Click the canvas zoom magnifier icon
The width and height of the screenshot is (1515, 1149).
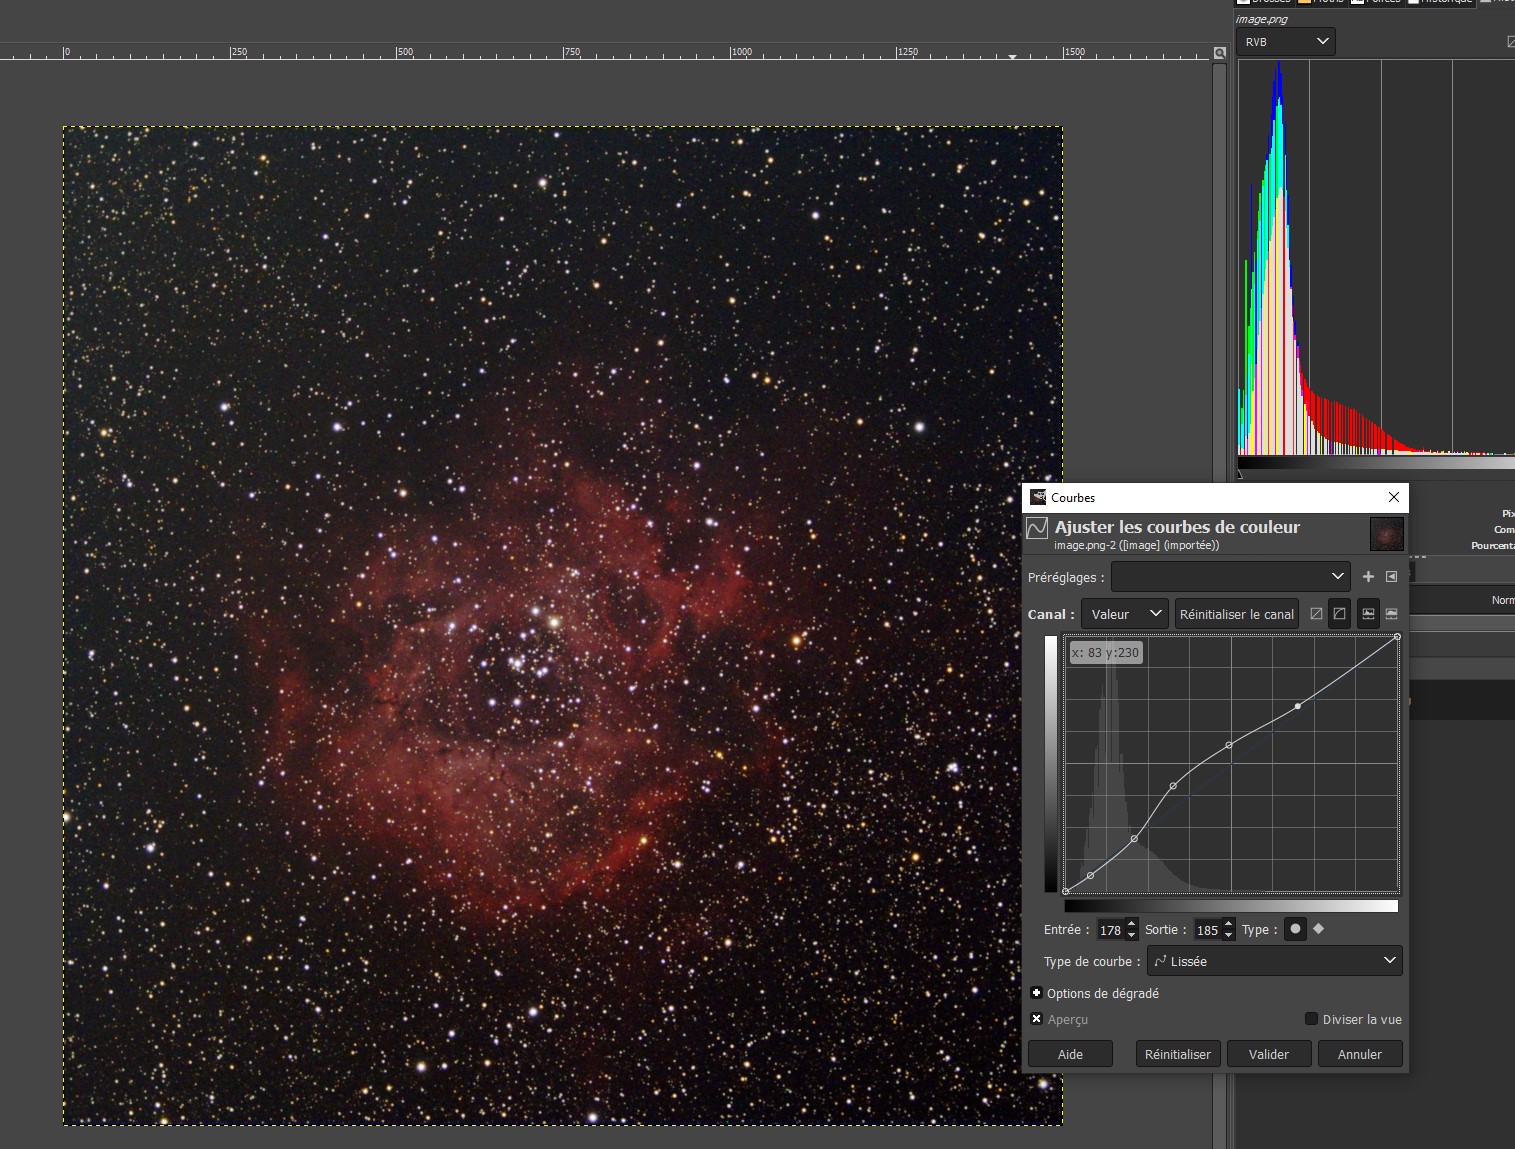point(1220,53)
